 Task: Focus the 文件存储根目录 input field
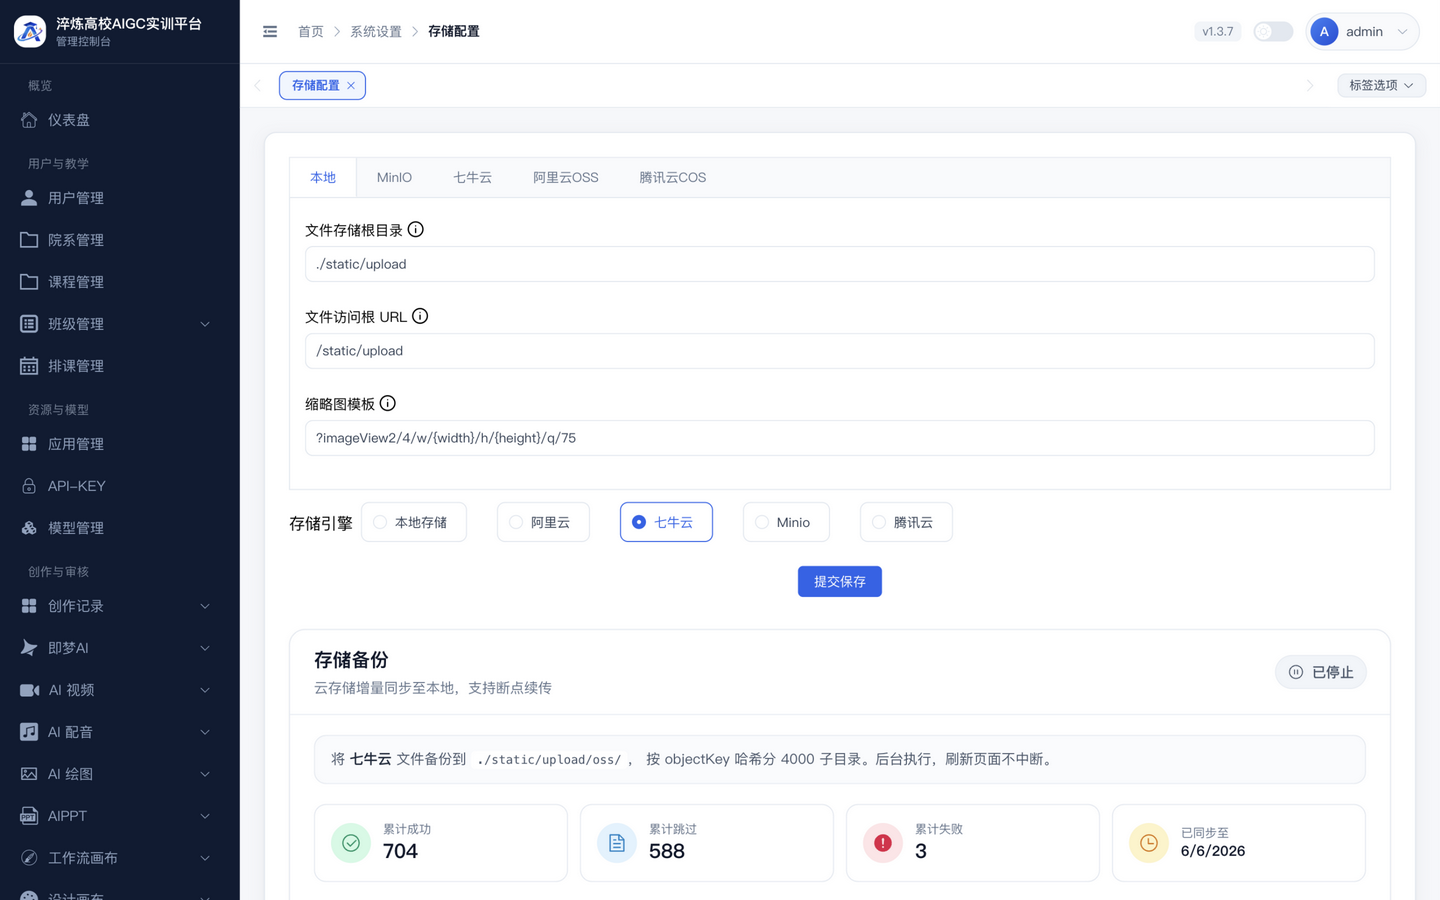coord(840,264)
